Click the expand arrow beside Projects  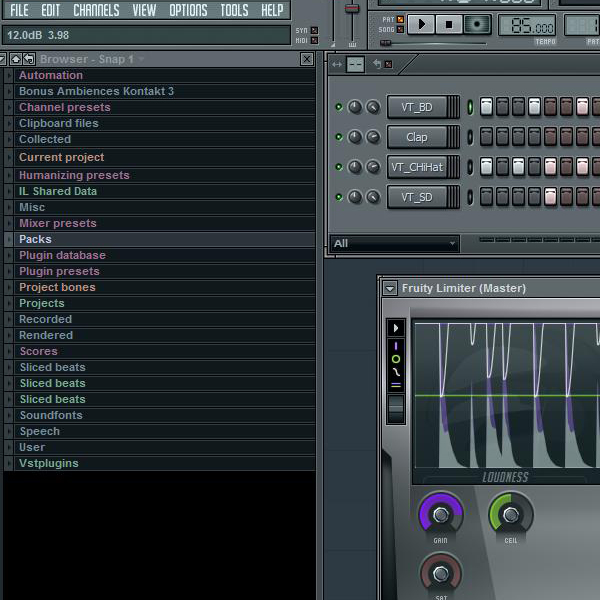(x=8, y=303)
